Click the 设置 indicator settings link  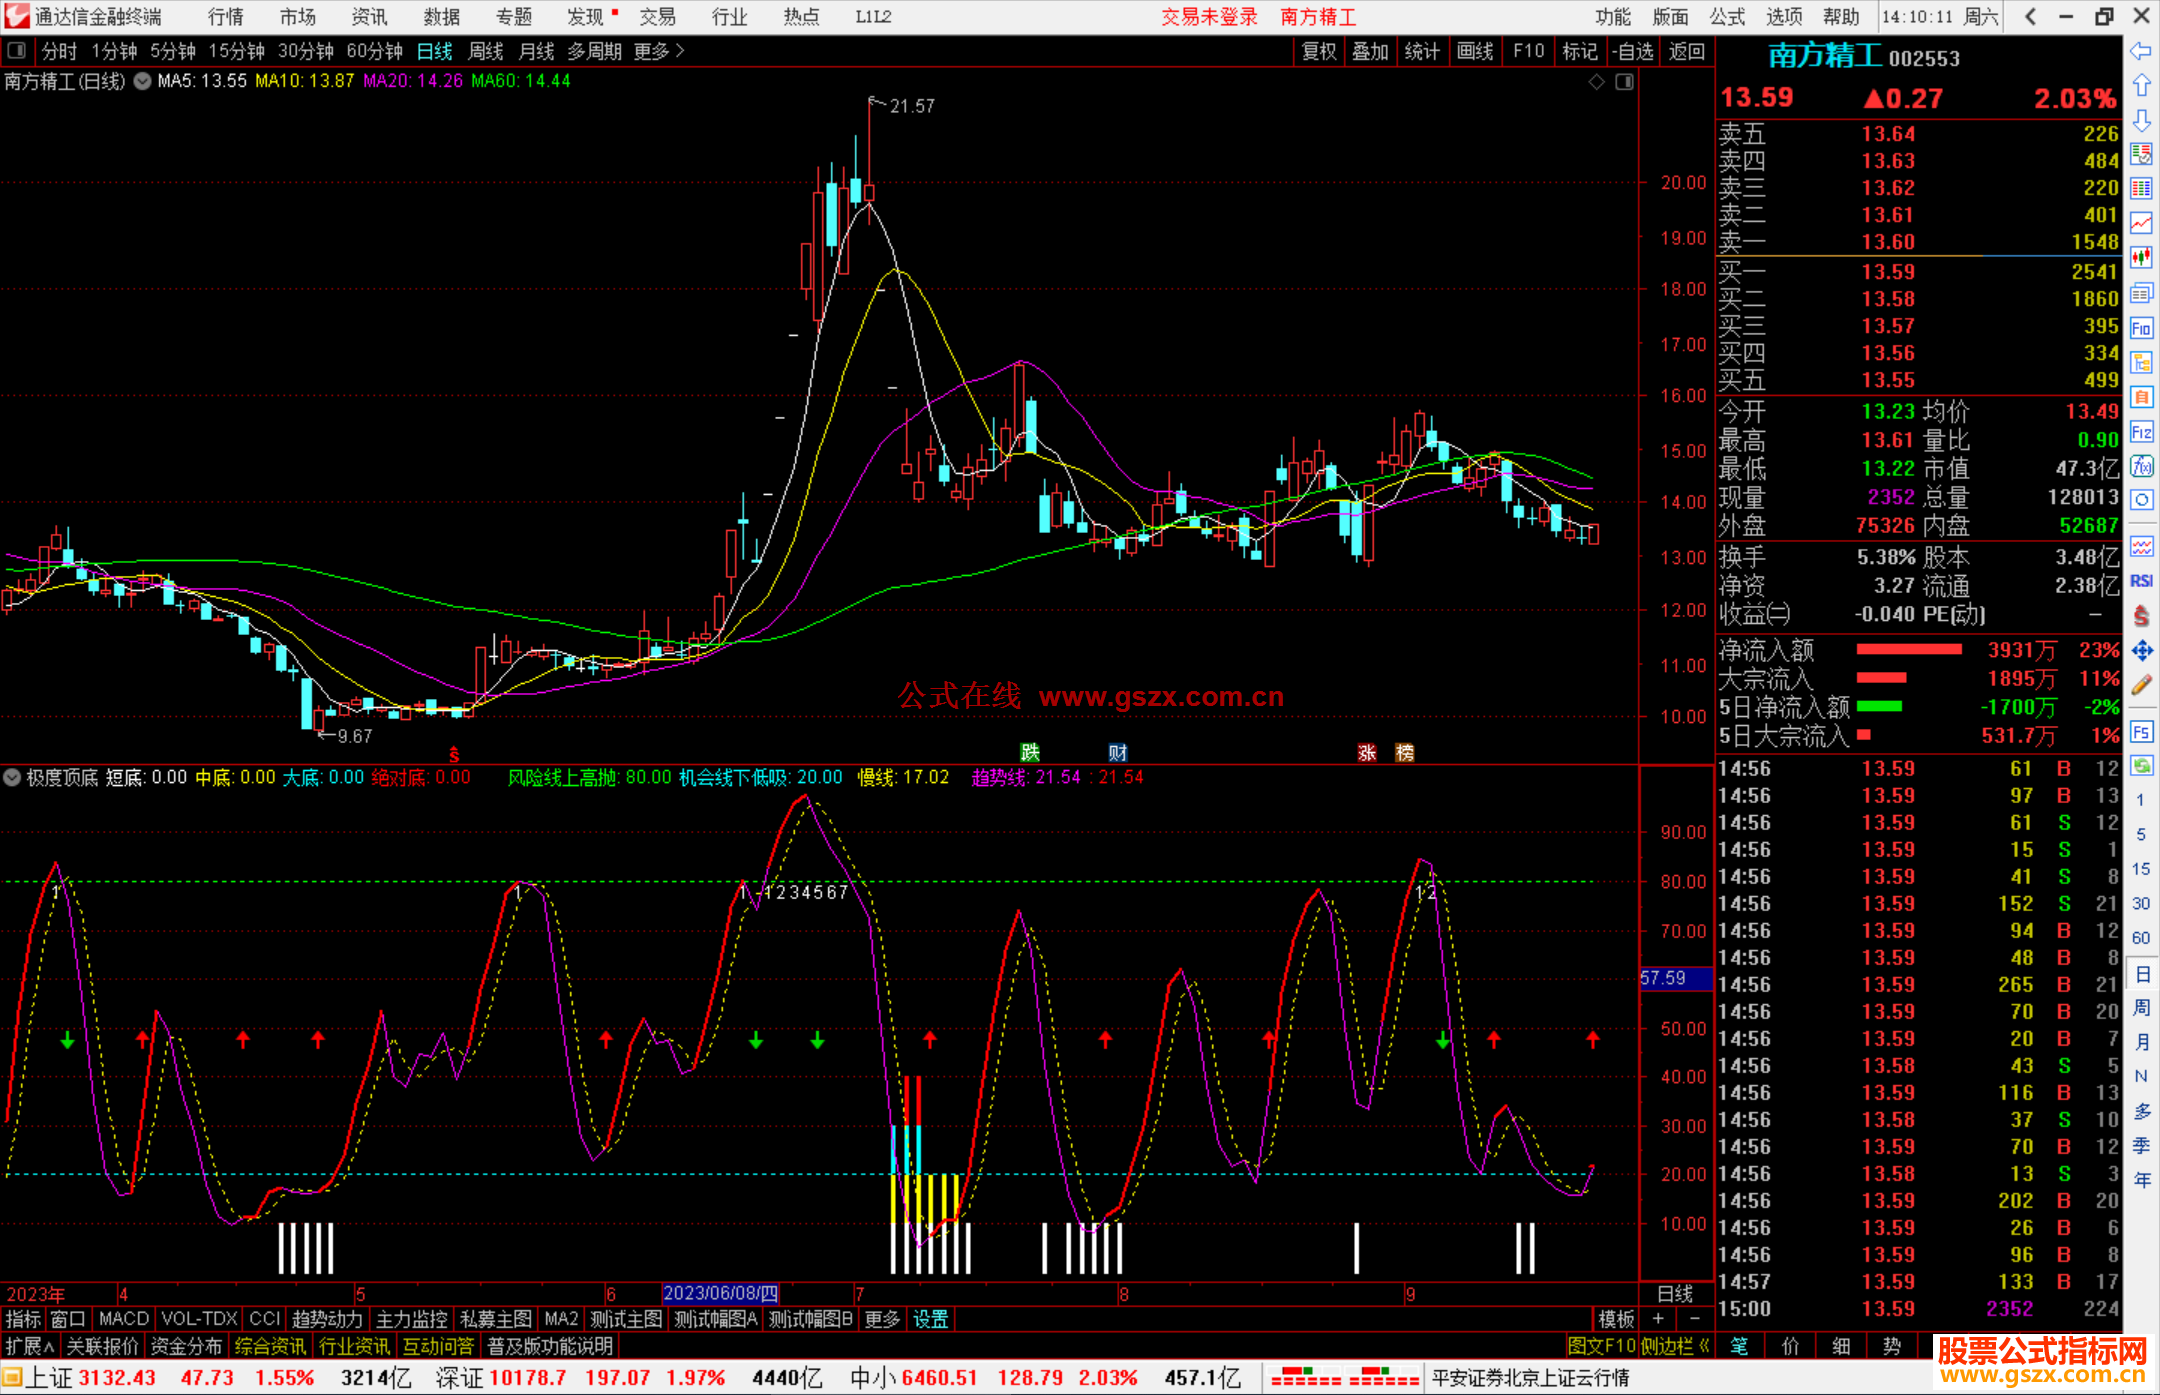[x=930, y=1319]
